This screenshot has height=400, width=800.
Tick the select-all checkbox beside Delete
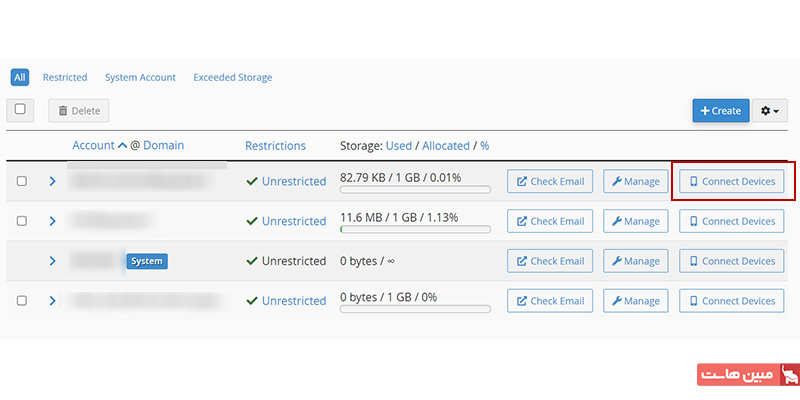coord(20,110)
